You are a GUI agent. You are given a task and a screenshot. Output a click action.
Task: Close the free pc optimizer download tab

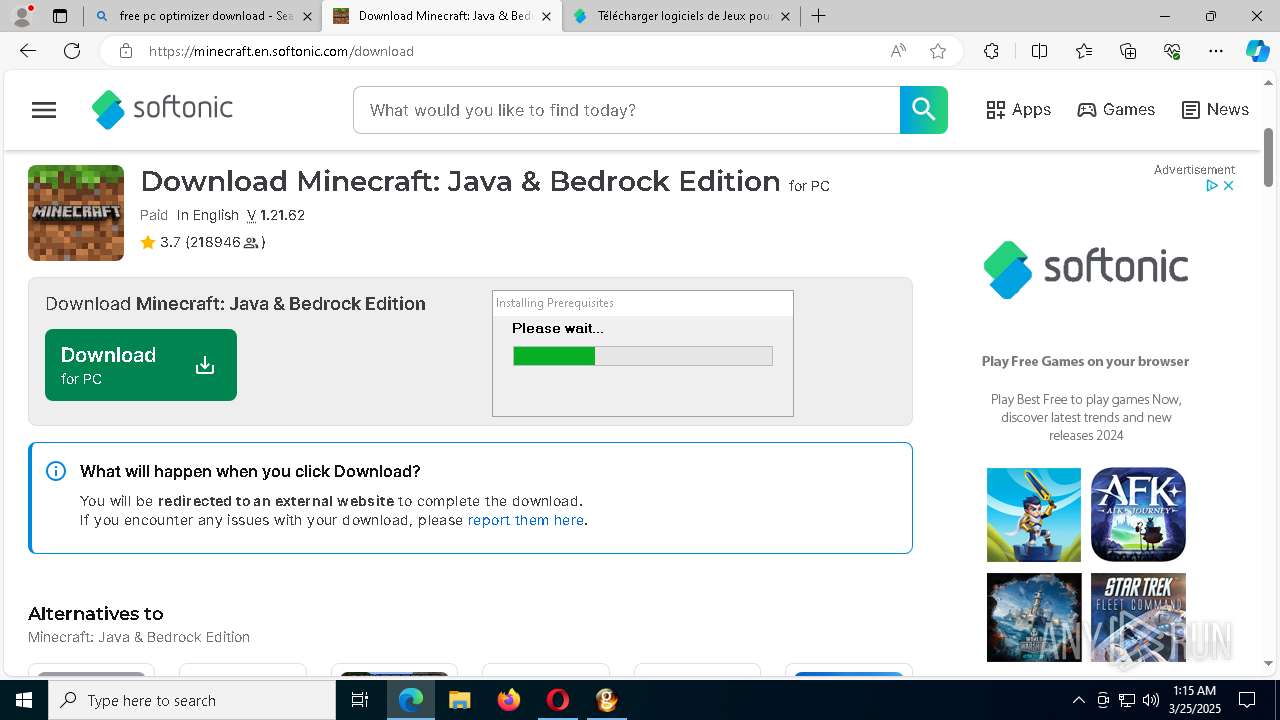(x=307, y=16)
